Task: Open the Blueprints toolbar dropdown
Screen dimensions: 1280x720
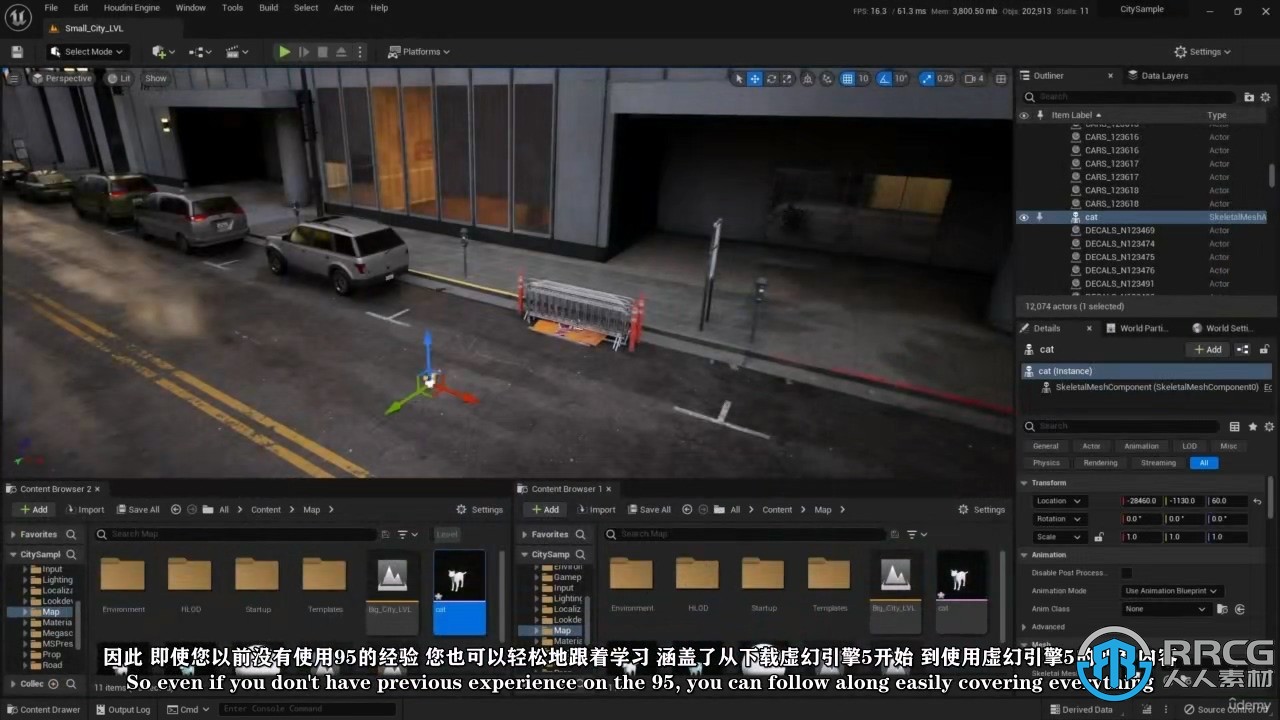Action: click(x=201, y=52)
